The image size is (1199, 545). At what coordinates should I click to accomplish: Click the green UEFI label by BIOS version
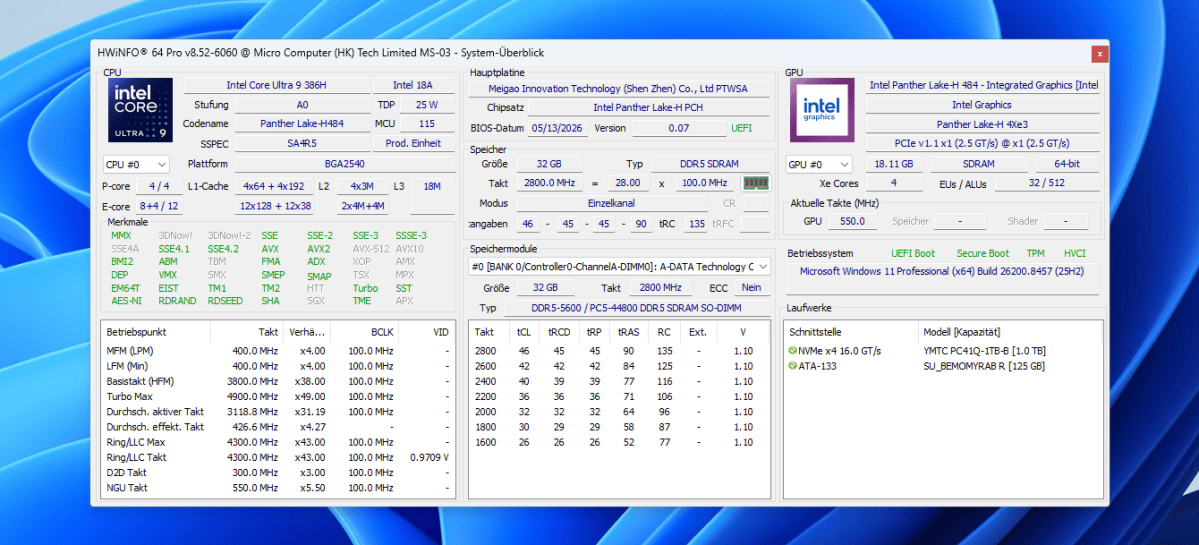742,128
